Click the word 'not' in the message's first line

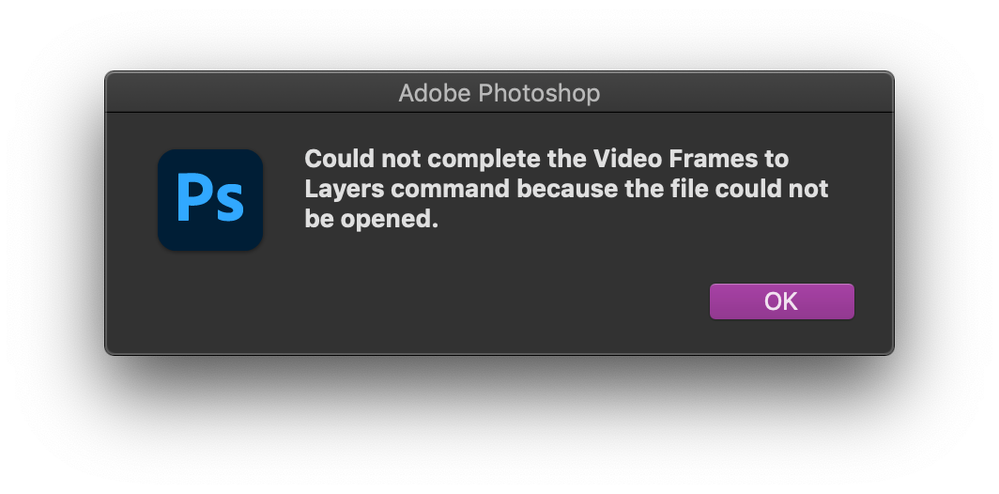[x=401, y=158]
